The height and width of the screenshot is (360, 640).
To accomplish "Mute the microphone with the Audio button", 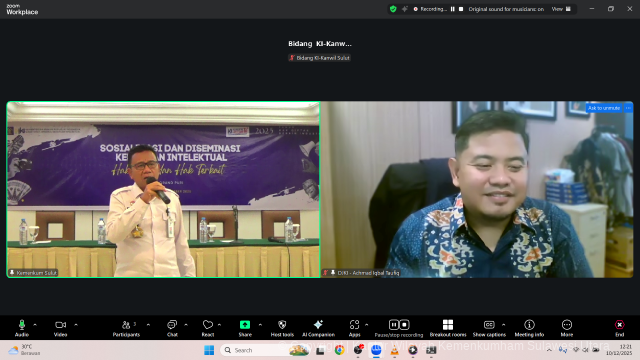I will coord(22,328).
